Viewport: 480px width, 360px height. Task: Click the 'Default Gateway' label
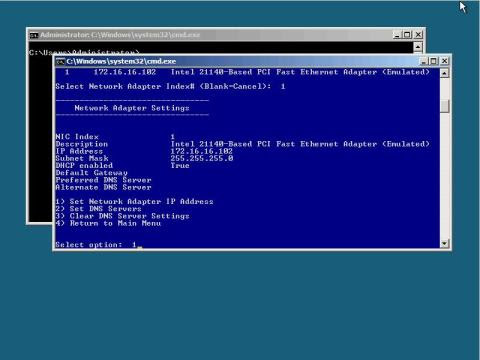[x=91, y=173]
